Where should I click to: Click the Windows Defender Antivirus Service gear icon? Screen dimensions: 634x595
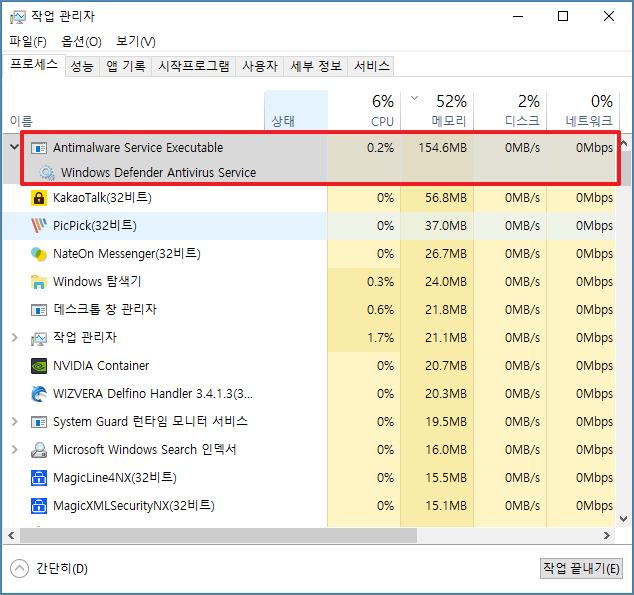pyautogui.click(x=47, y=173)
